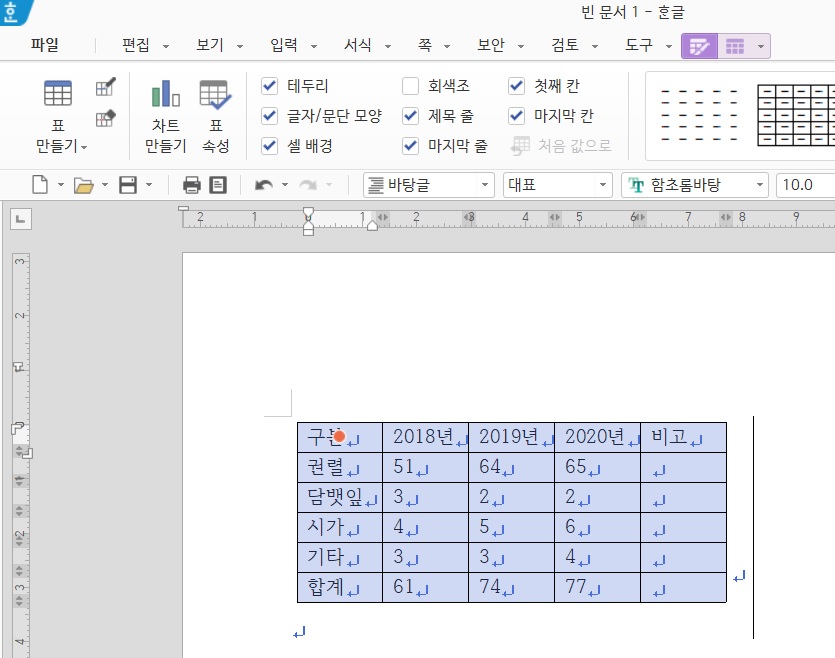Uncheck the 테두리 checkbox
This screenshot has height=658, width=835.
(269, 86)
